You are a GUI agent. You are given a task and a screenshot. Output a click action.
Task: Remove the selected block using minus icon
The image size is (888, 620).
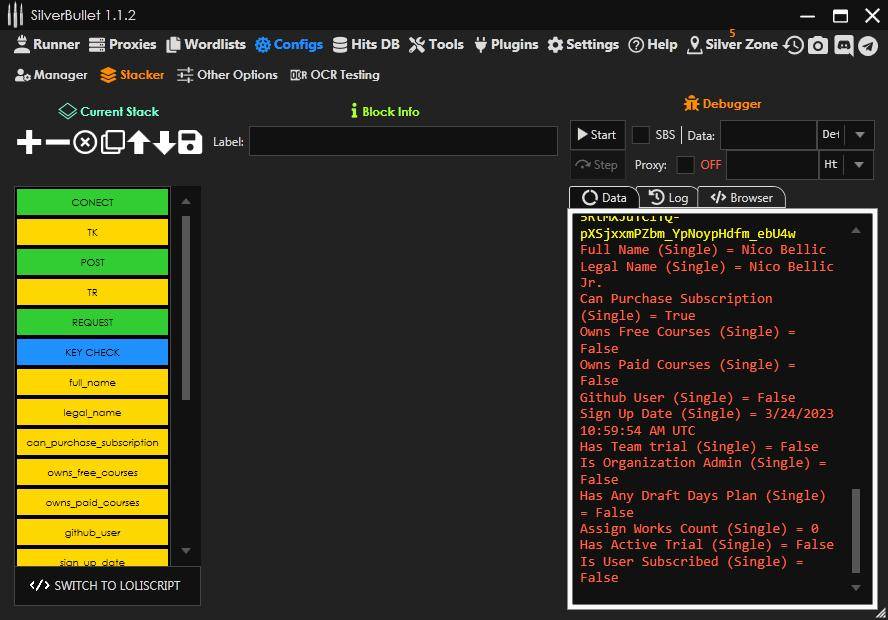(58, 141)
